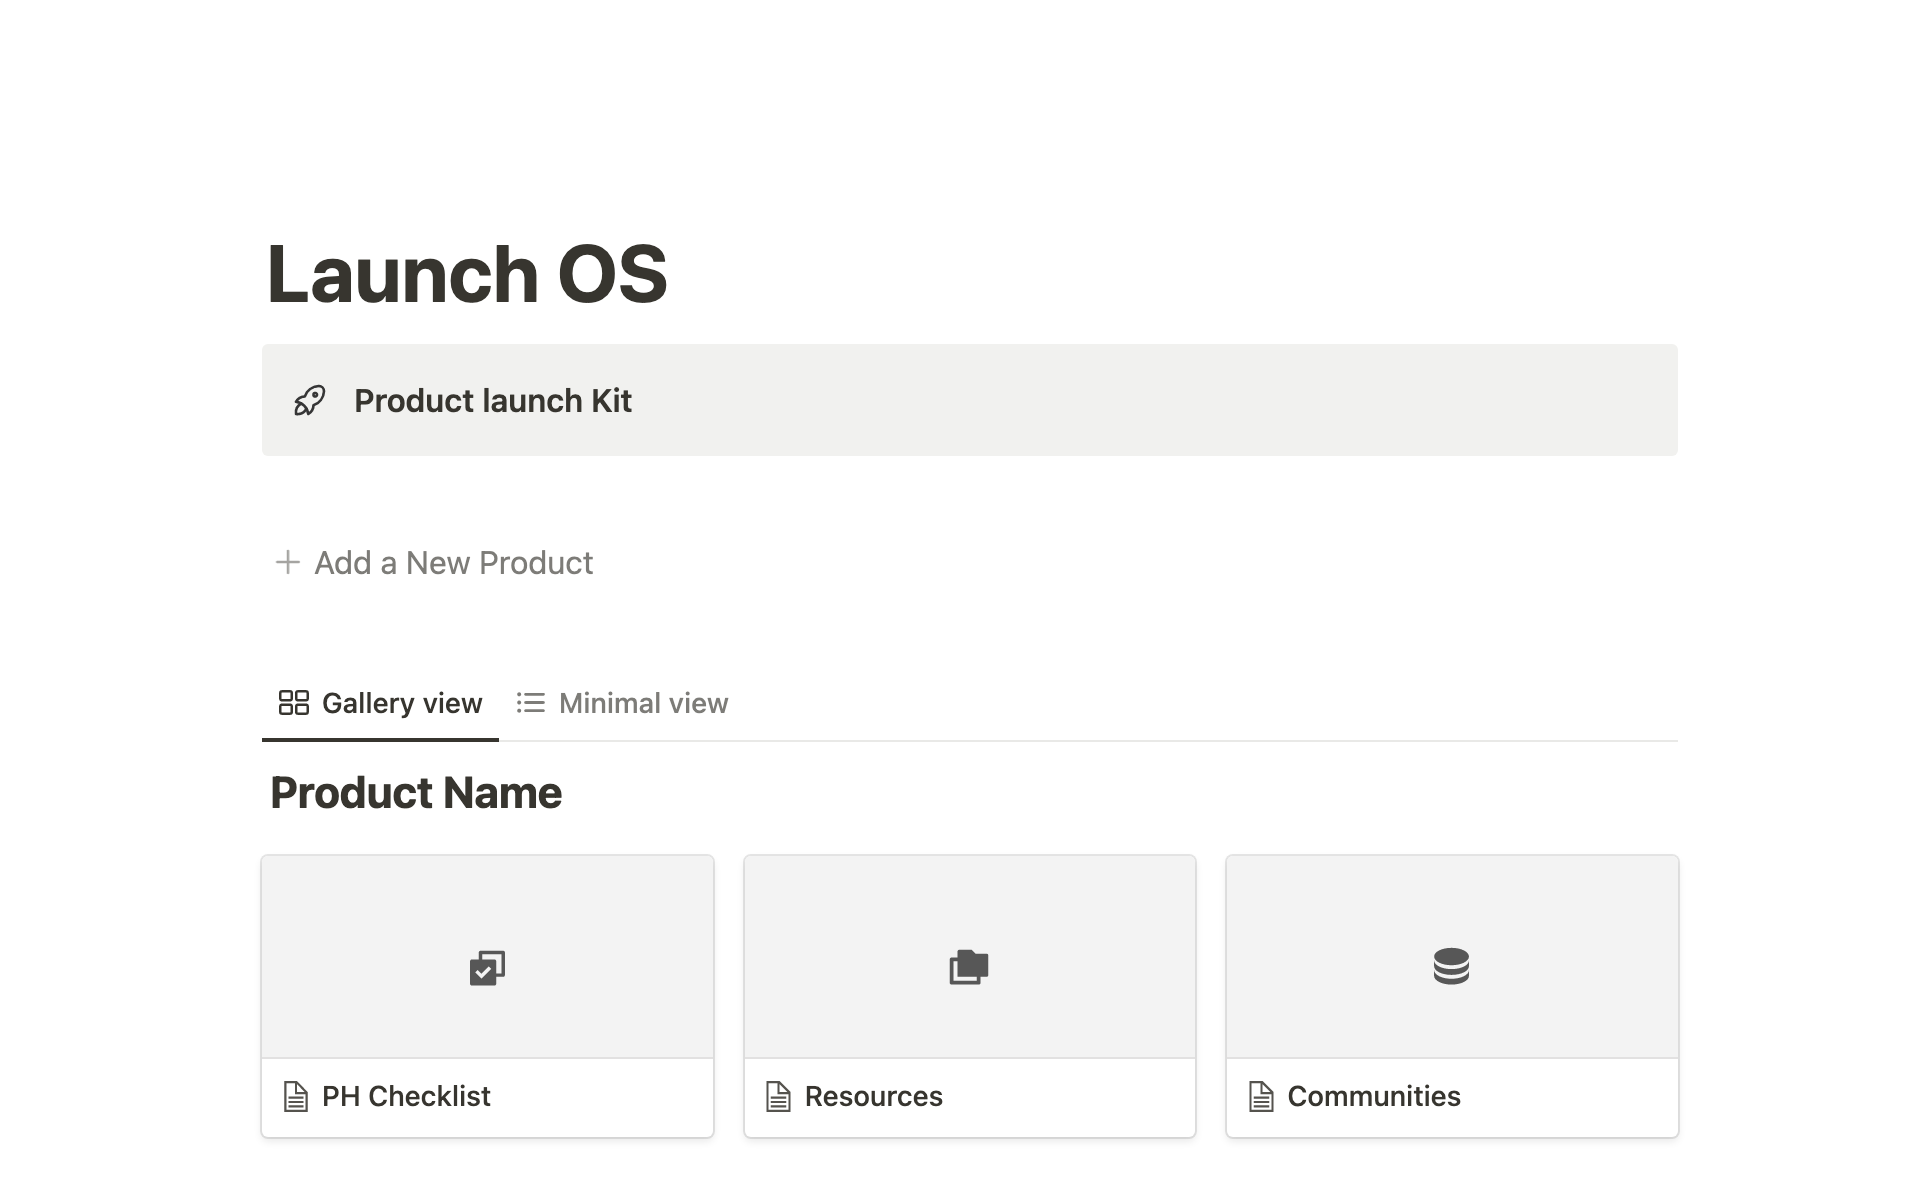The image size is (1920, 1200).
Task: Switch to the Minimal view tab
Action: pyautogui.click(x=643, y=703)
